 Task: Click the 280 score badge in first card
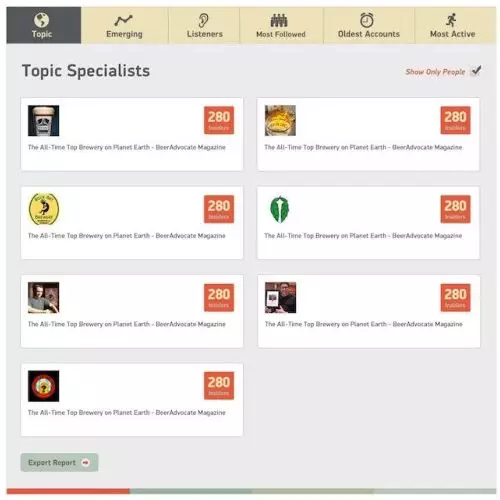219,120
